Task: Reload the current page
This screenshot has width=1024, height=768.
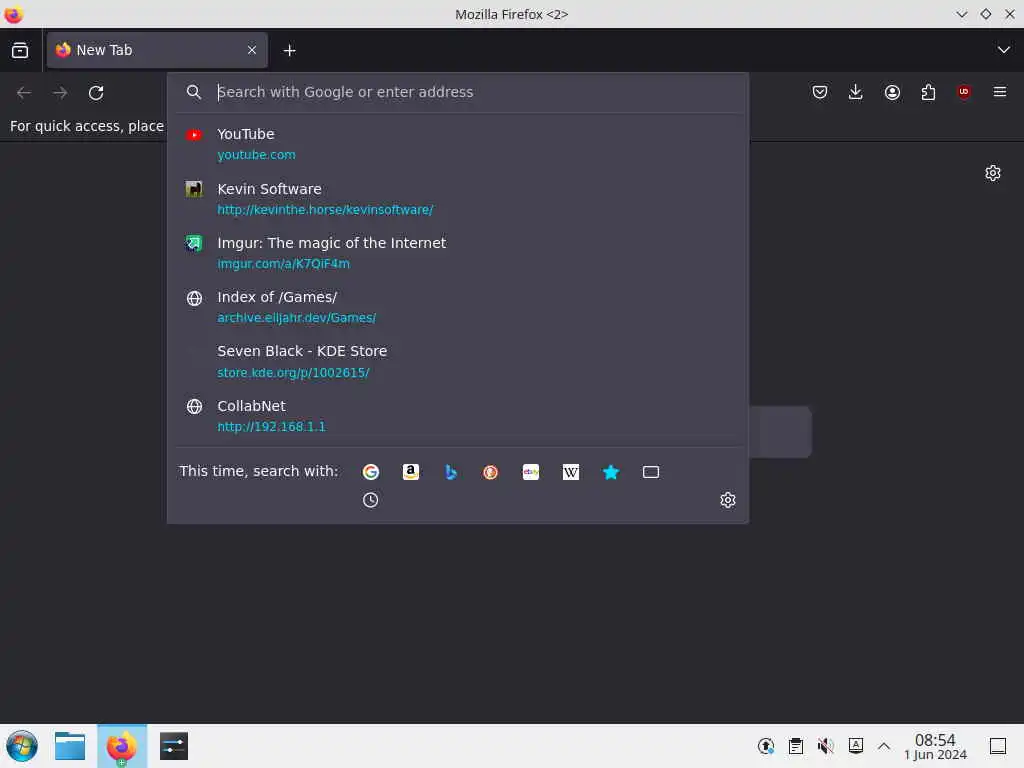Action: 96,93
